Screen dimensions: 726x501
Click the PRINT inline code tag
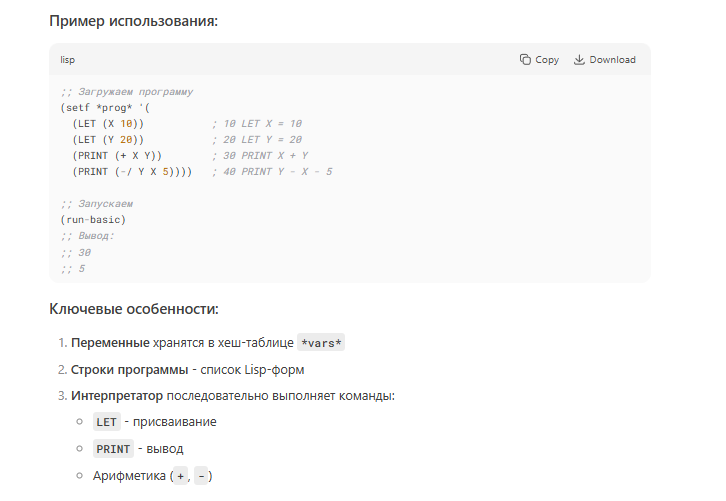click(x=113, y=449)
